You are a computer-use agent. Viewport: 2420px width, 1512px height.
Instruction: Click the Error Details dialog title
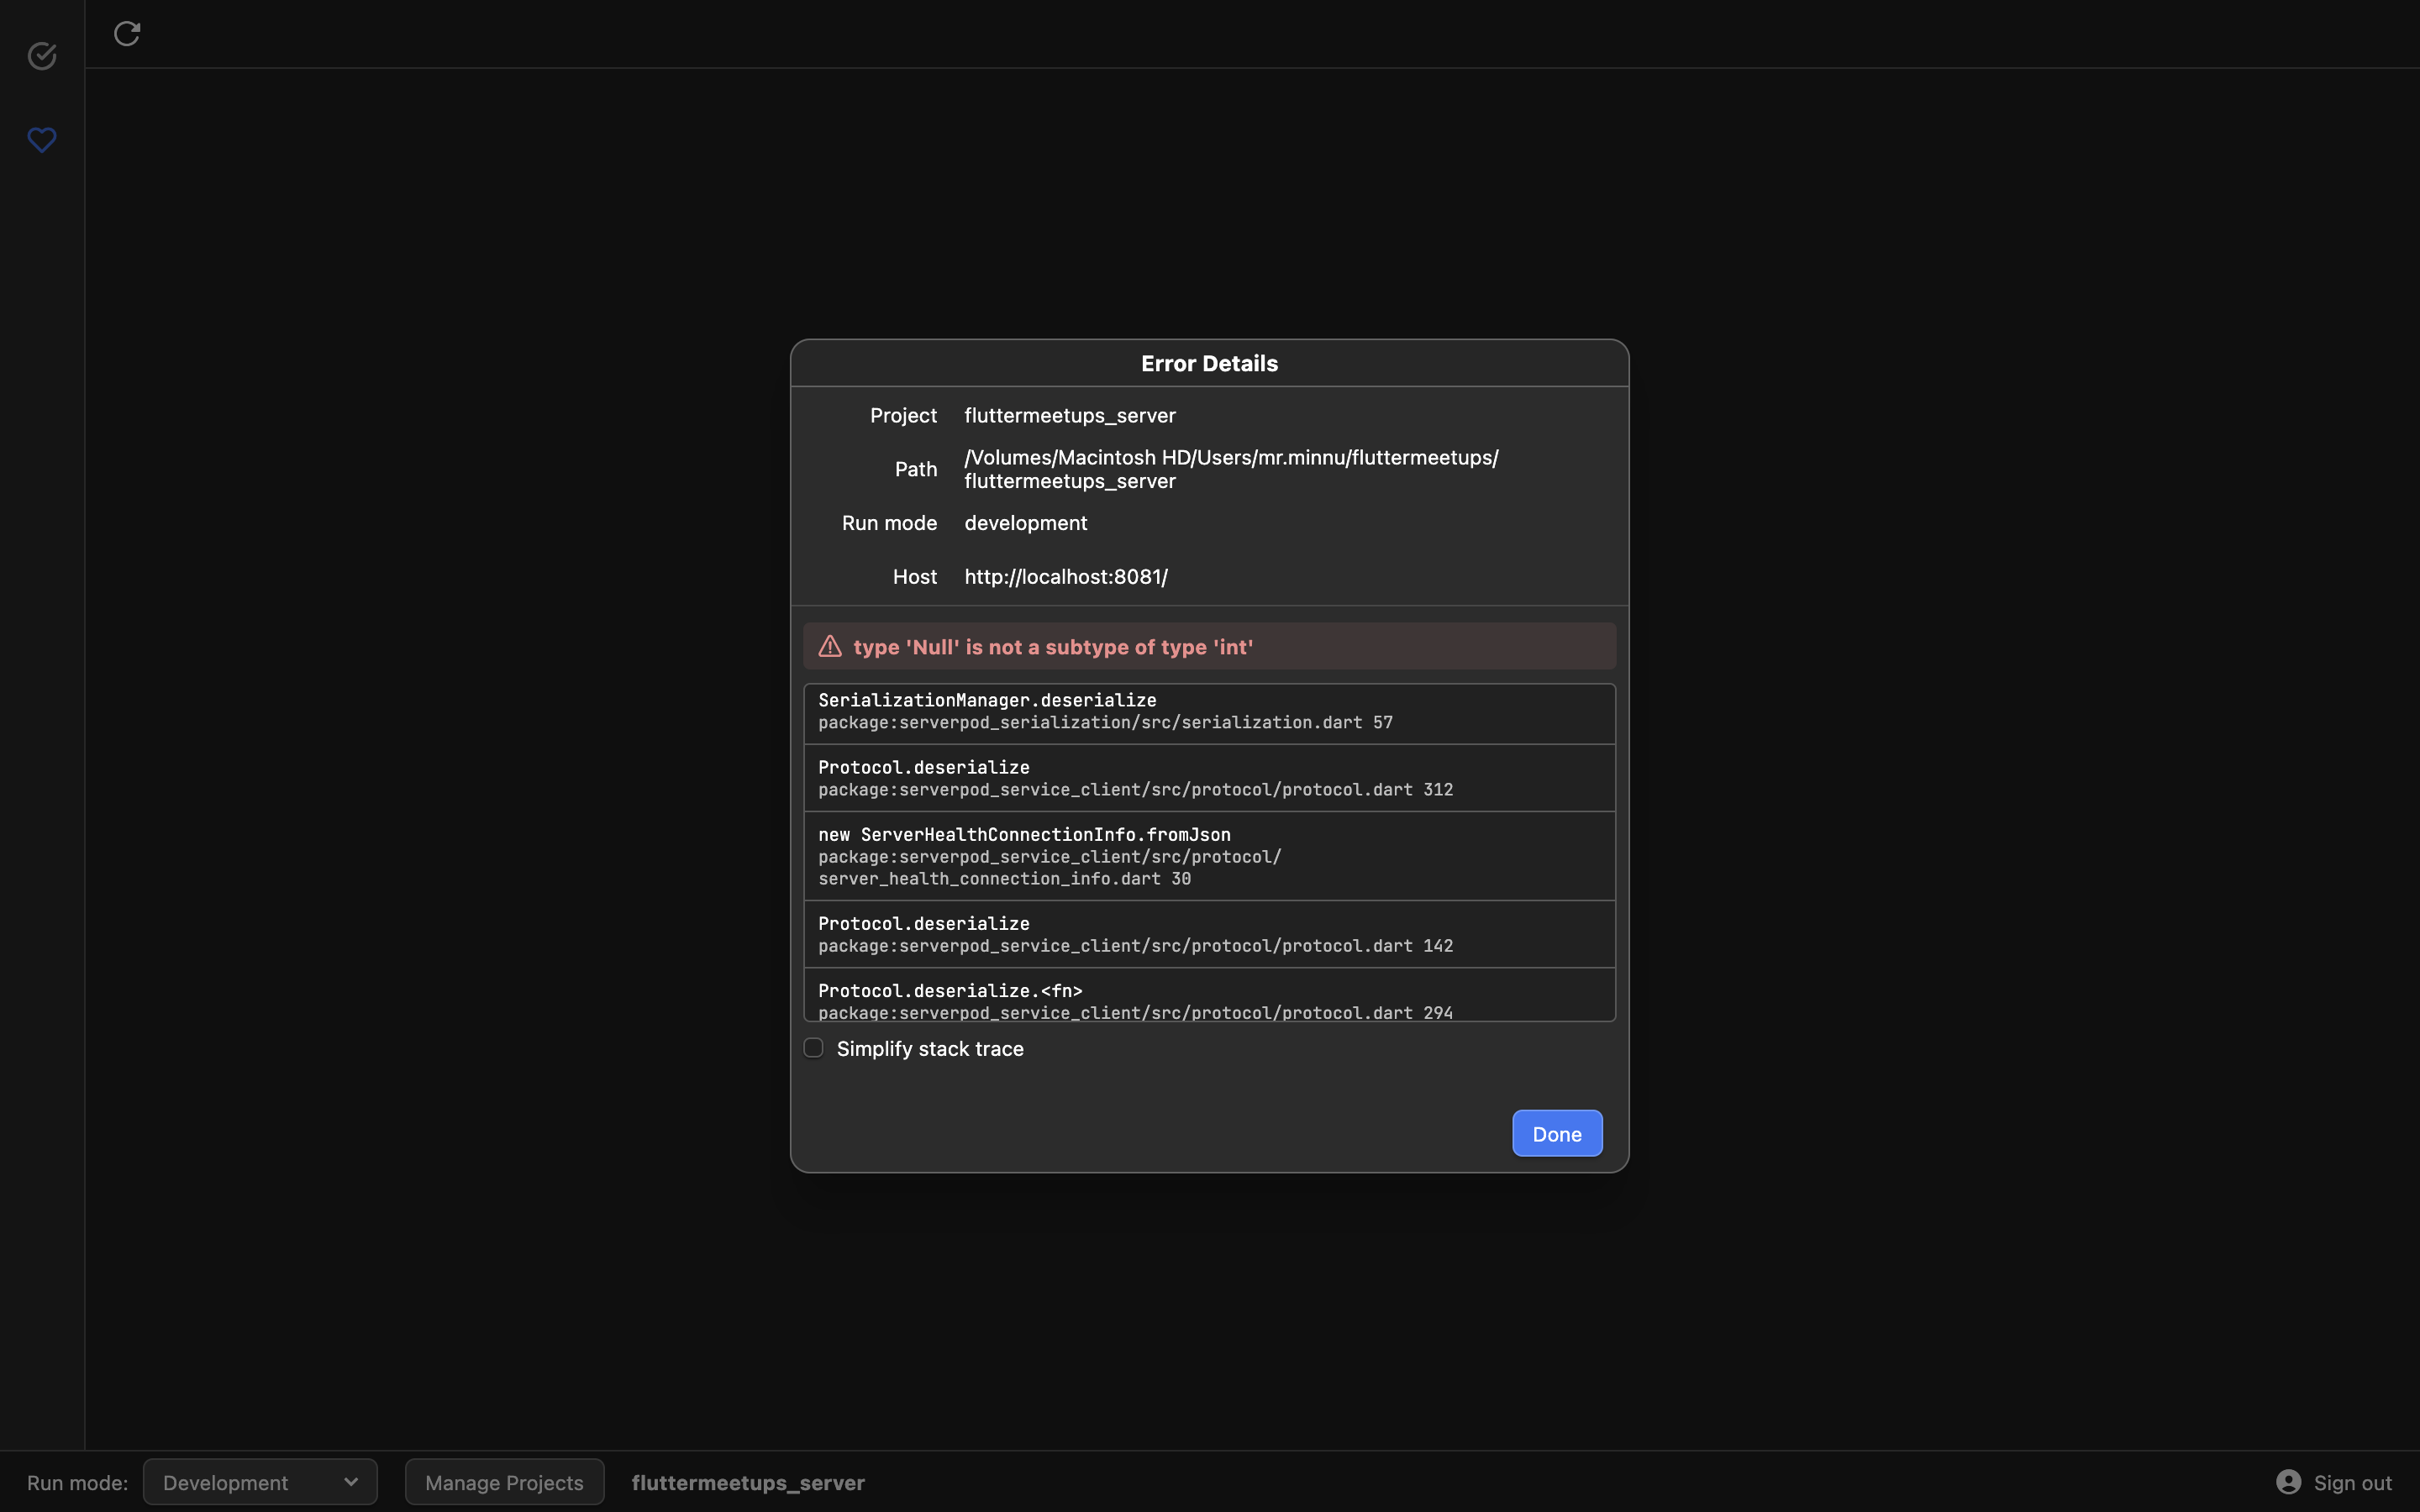(x=1208, y=363)
